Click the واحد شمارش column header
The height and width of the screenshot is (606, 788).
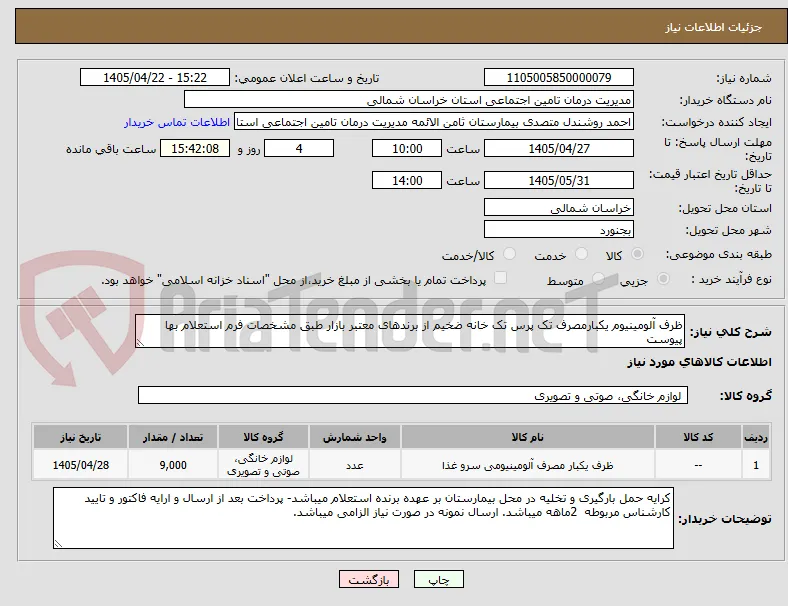tap(355, 437)
